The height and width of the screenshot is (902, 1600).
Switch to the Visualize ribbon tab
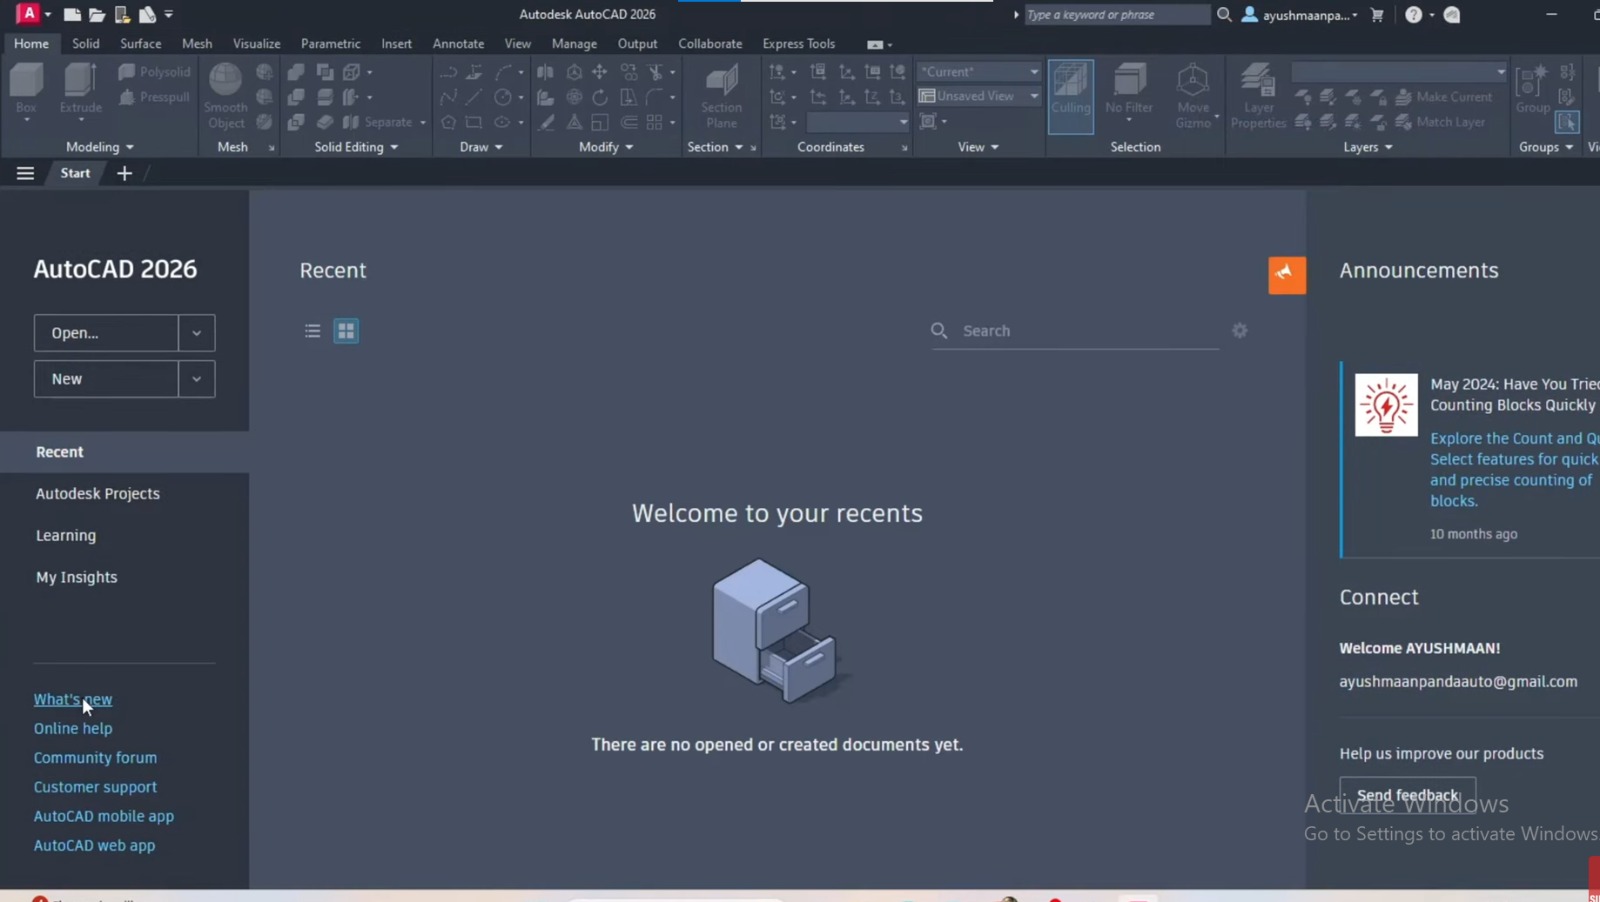click(x=257, y=44)
